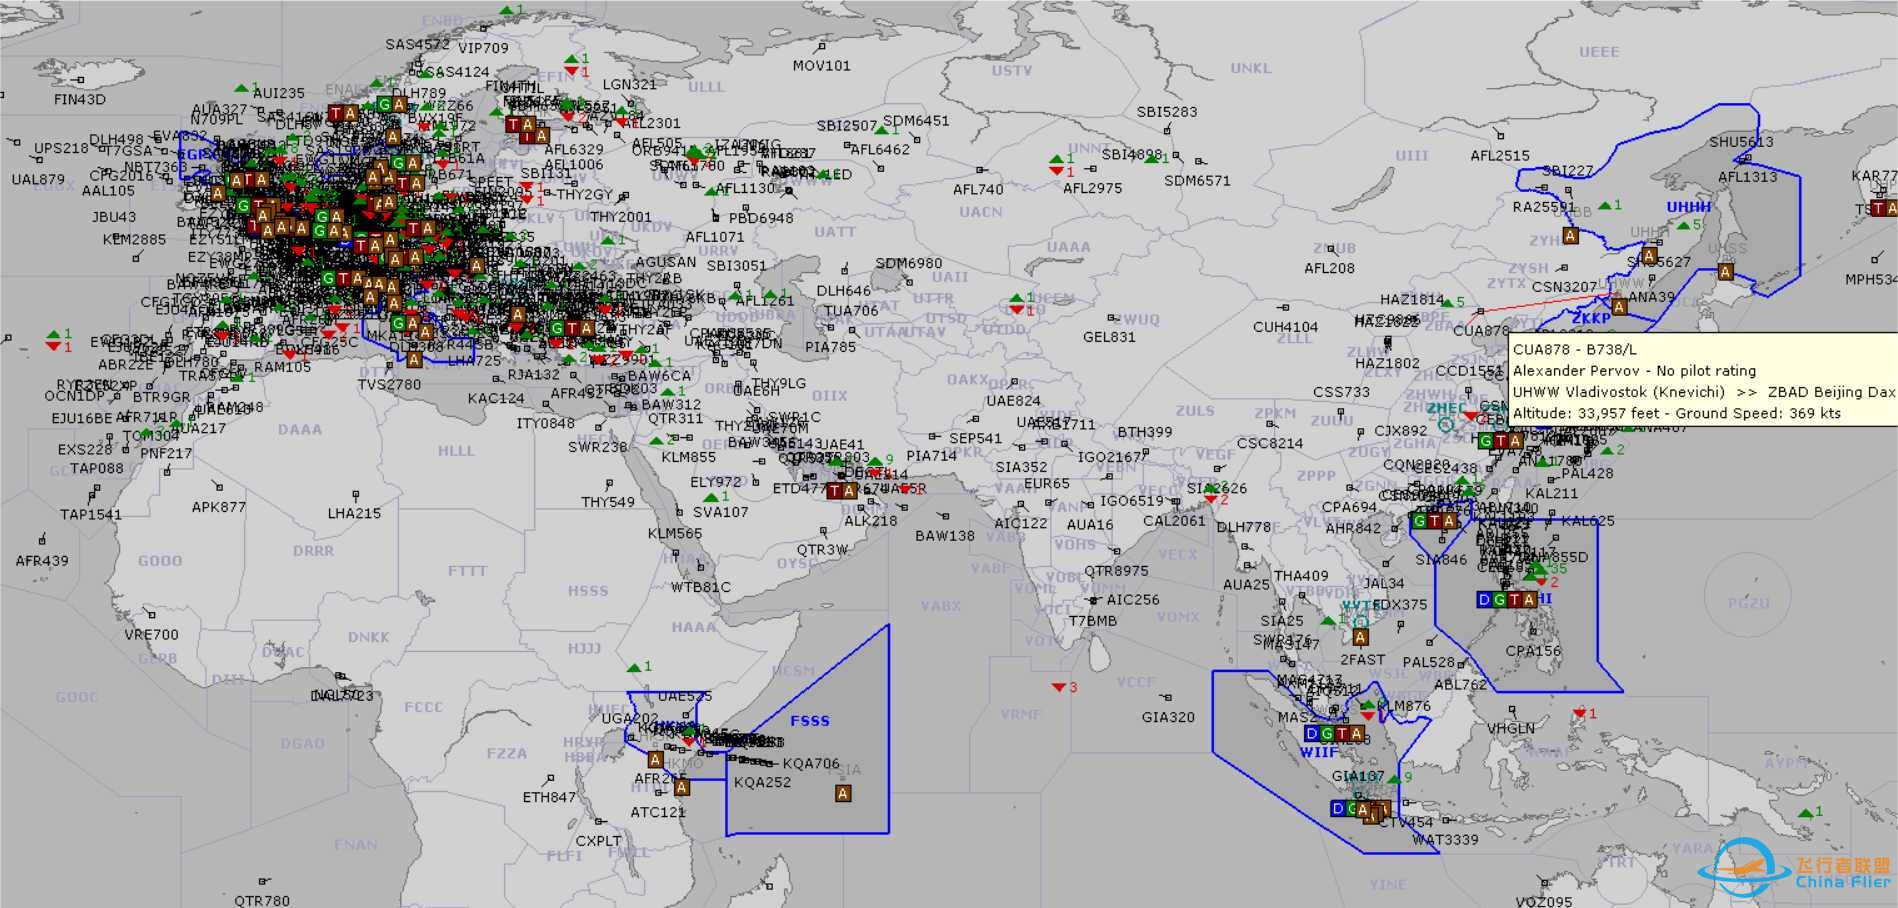Select aircraft label FIN43D
Image resolution: width=1898 pixels, height=908 pixels.
click(x=80, y=99)
